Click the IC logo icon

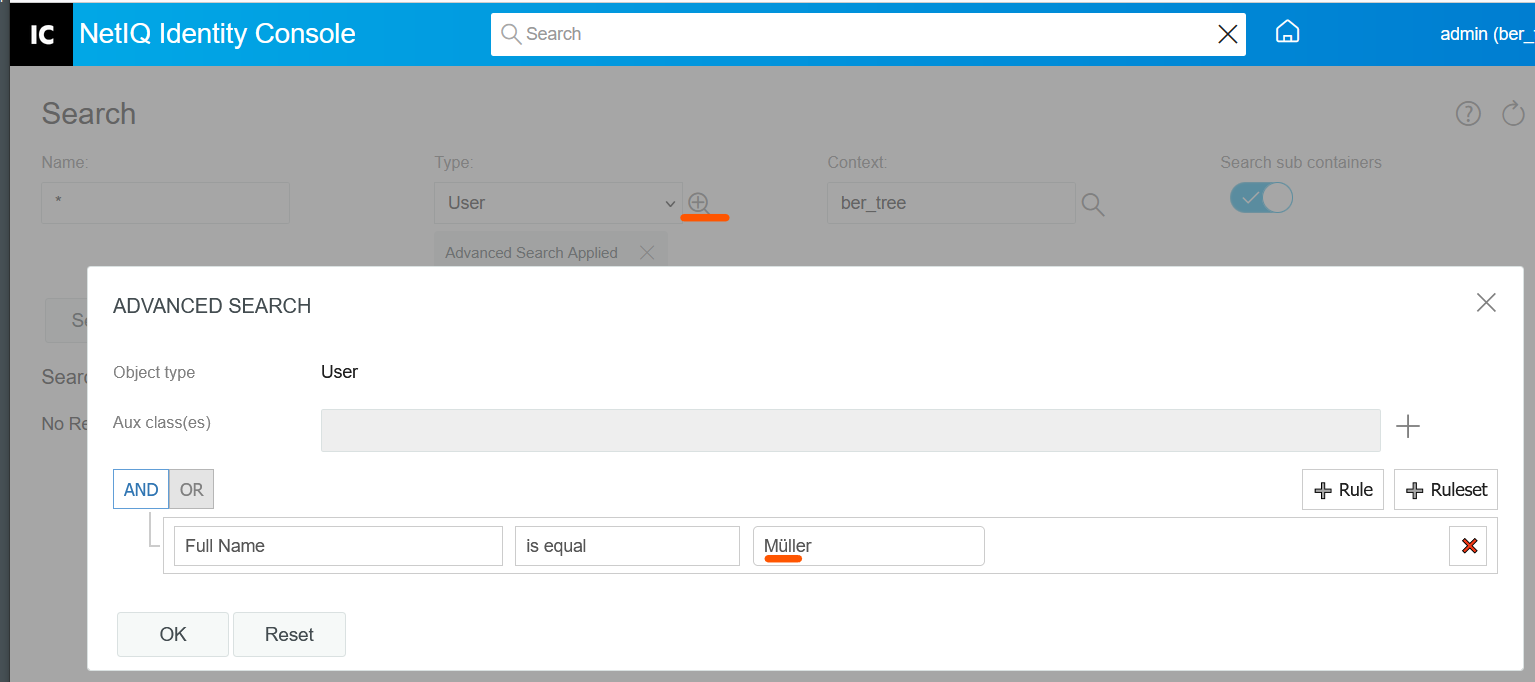pos(41,33)
